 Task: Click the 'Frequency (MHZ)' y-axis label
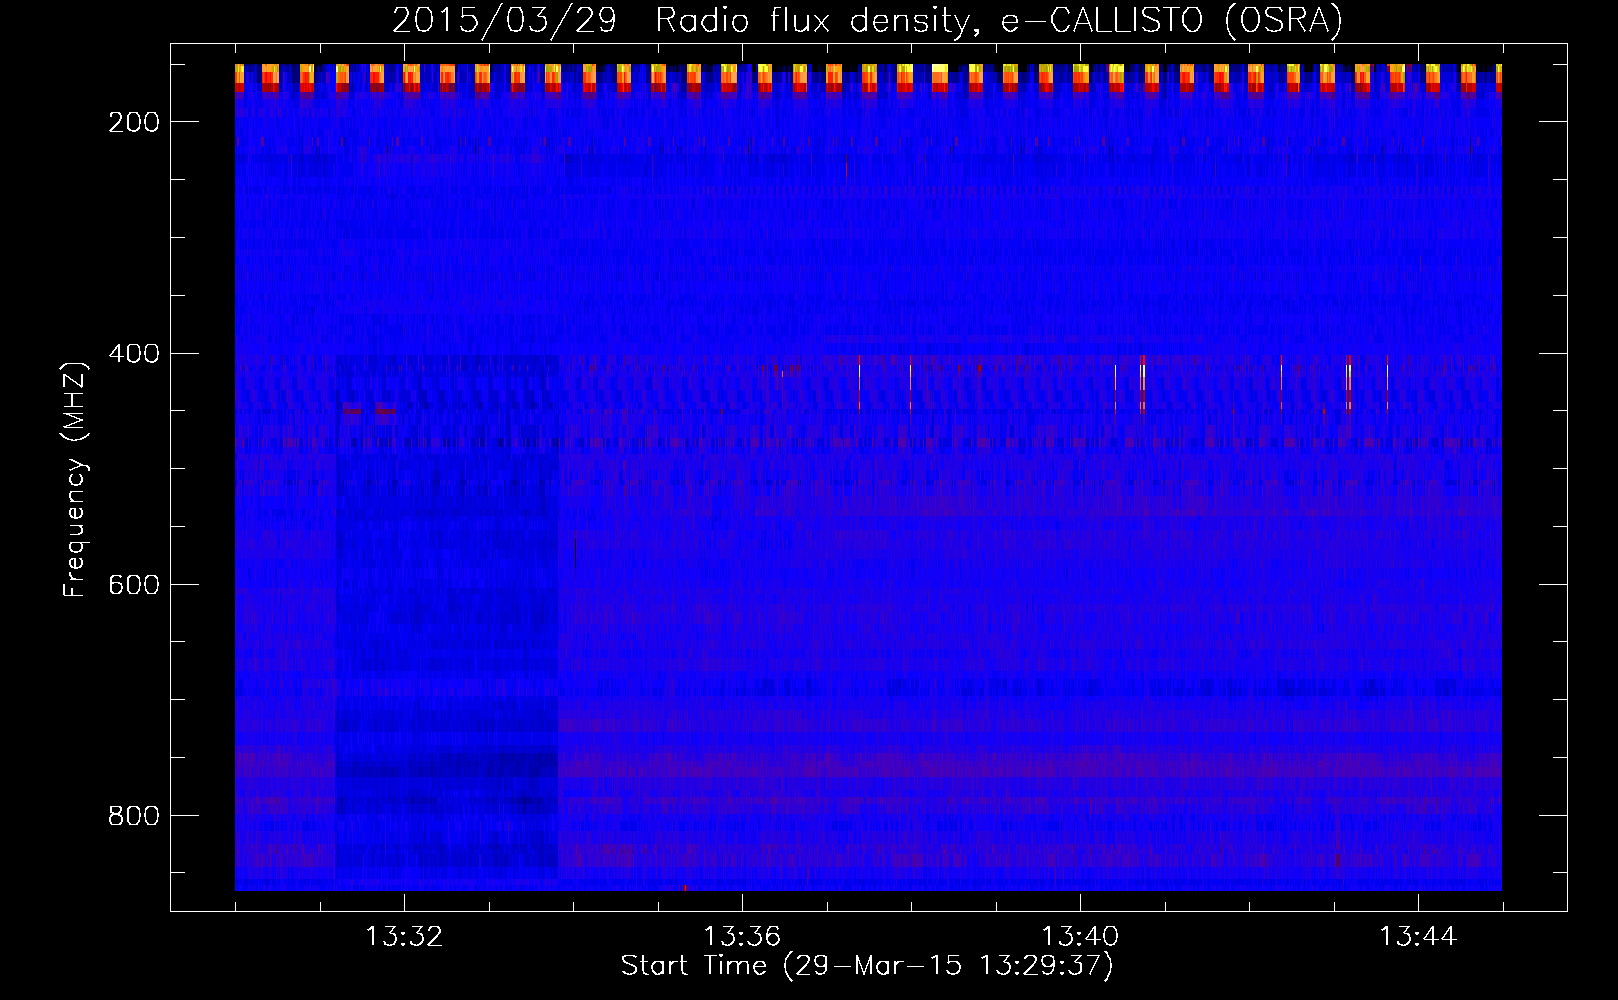click(x=75, y=479)
